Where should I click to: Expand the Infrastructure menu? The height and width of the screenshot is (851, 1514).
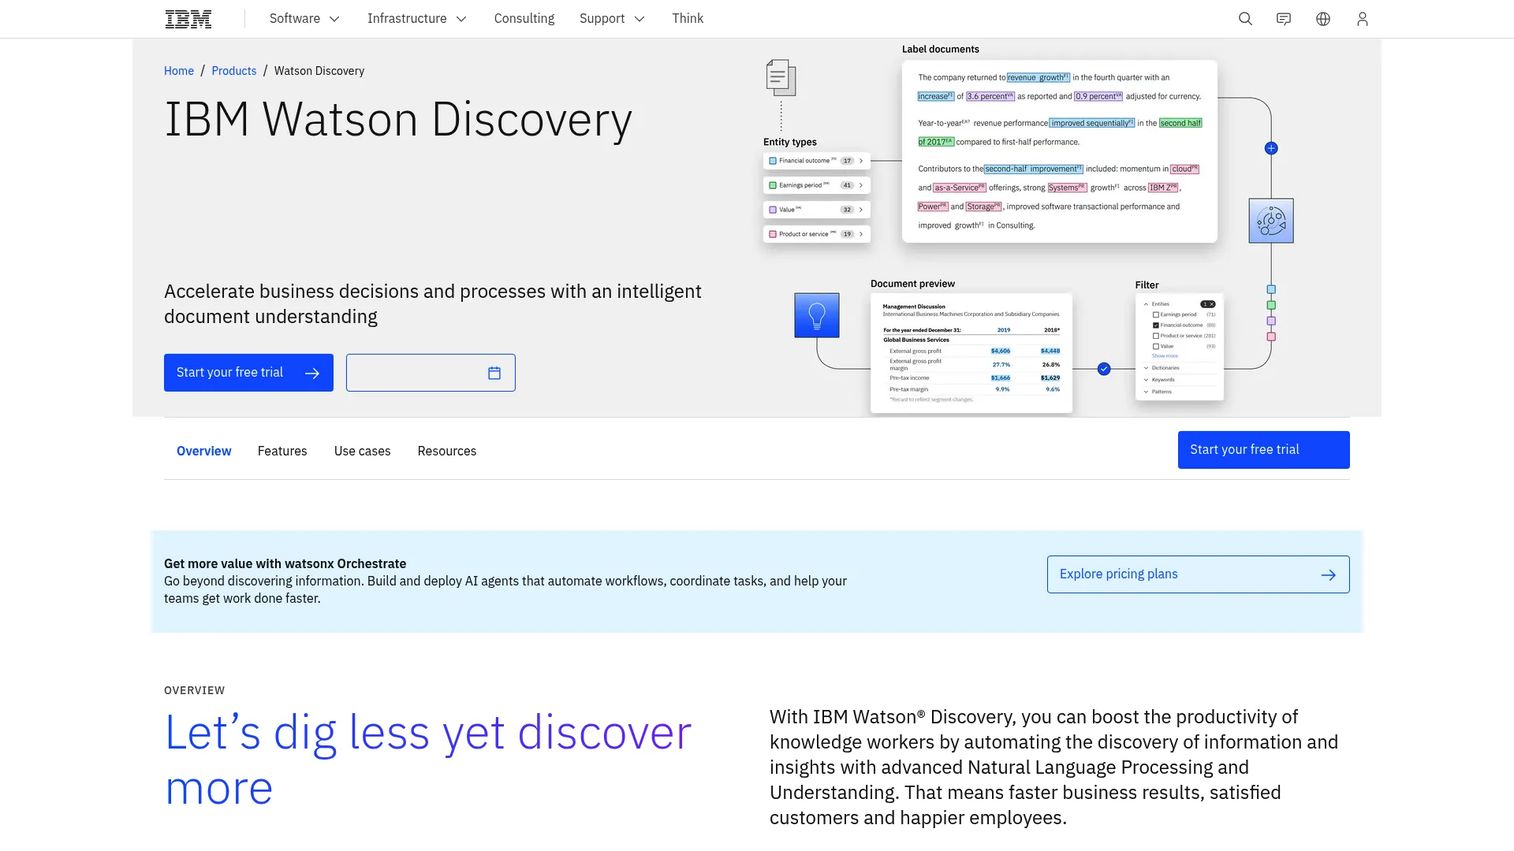[x=417, y=19]
